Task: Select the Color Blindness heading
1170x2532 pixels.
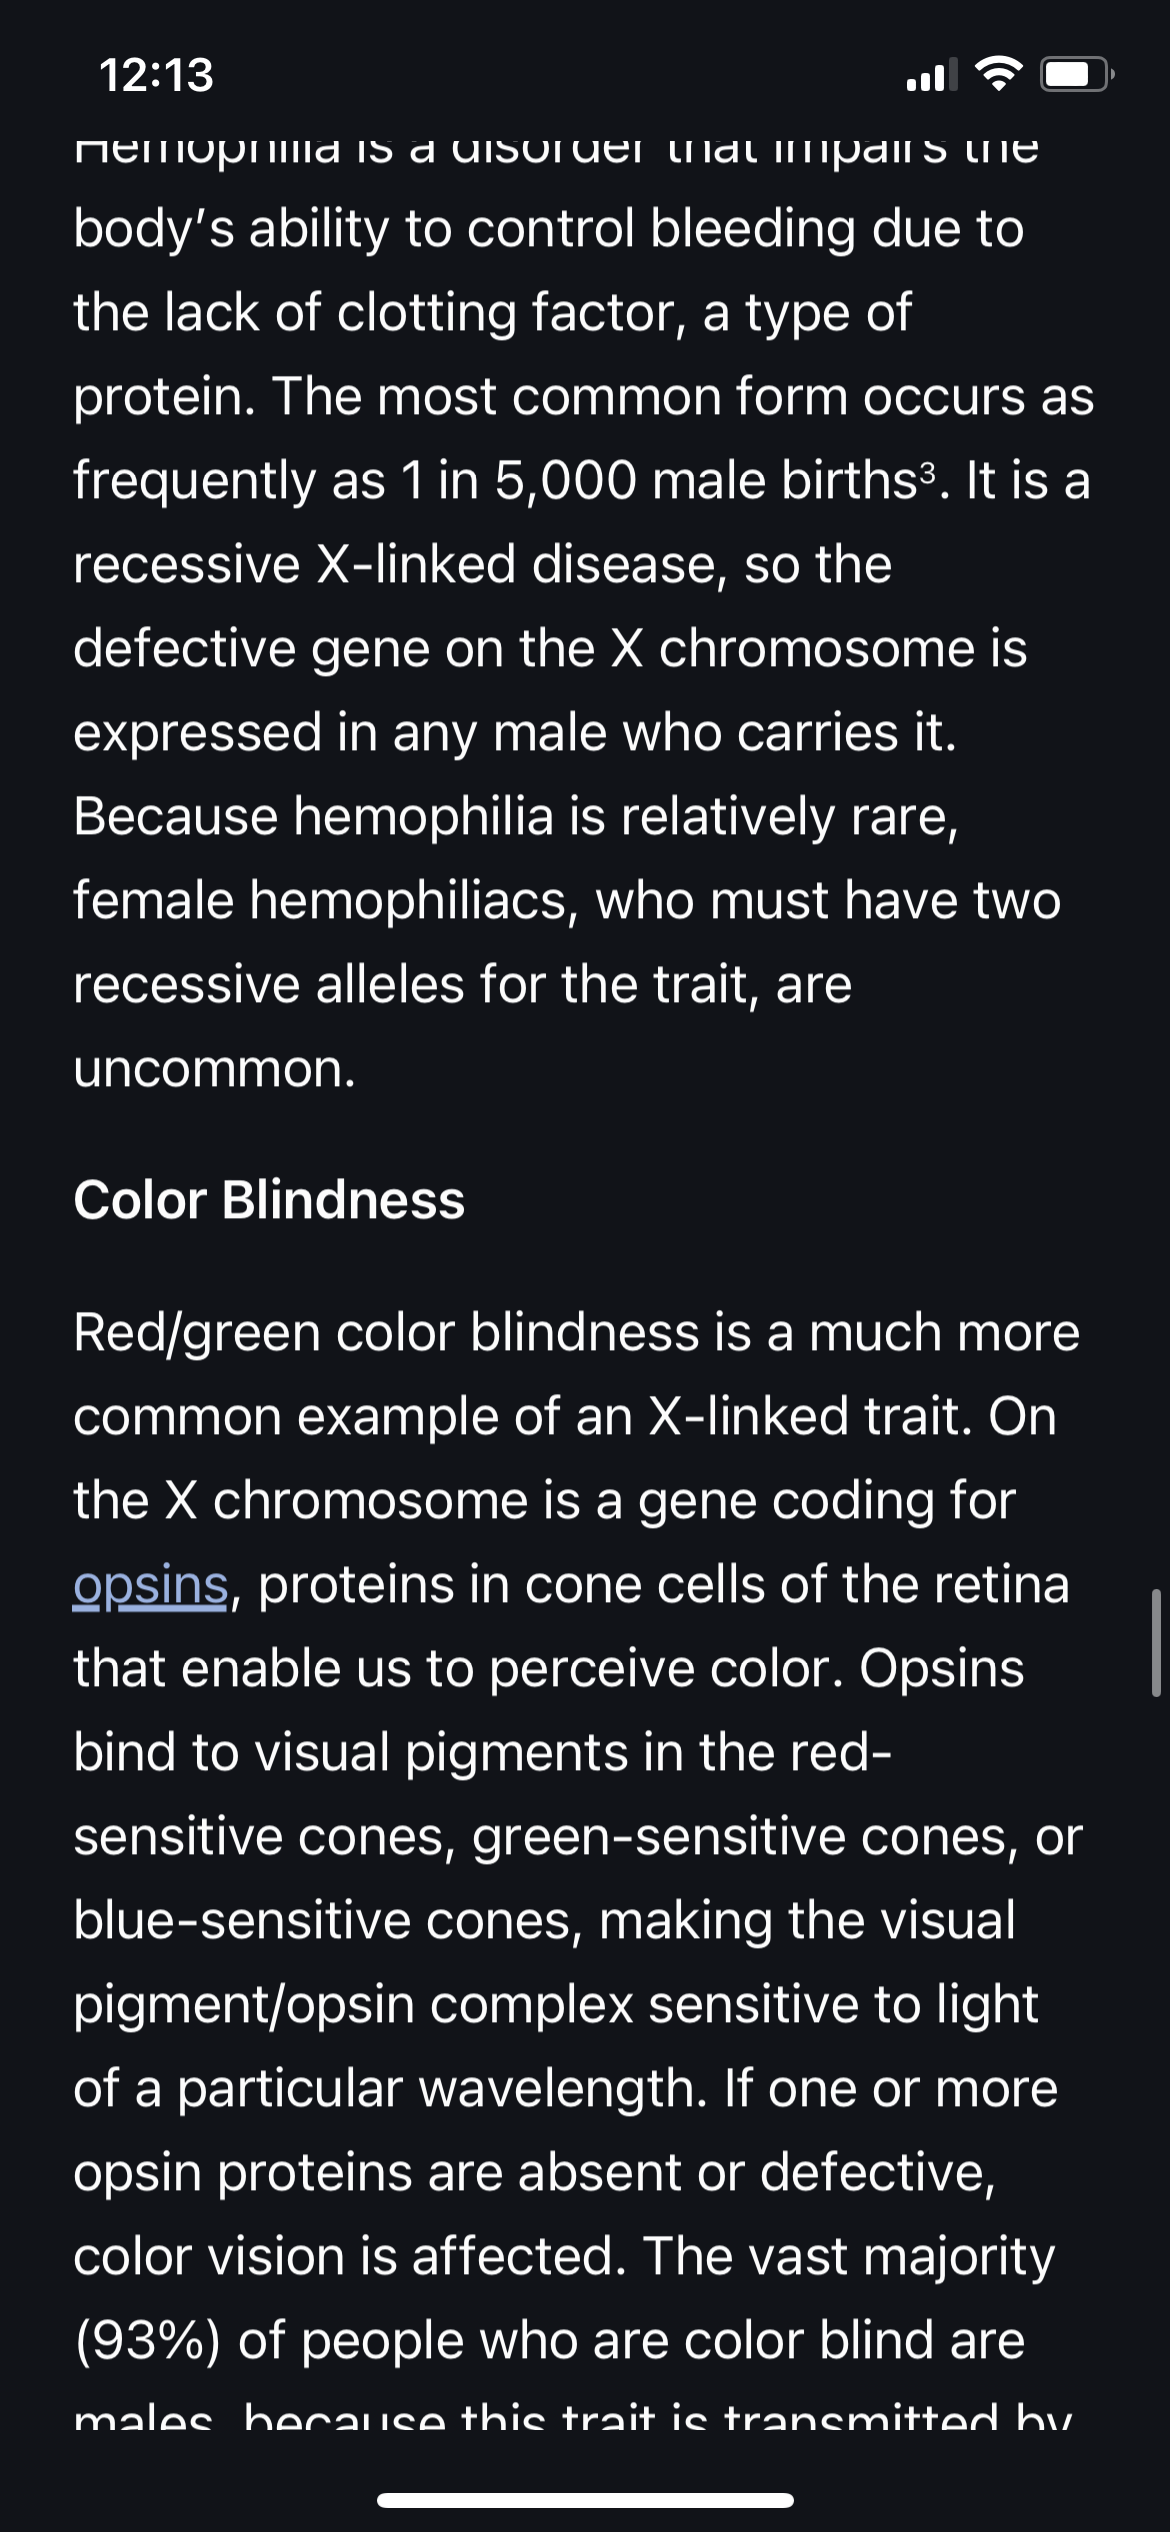Action: 269,1199
